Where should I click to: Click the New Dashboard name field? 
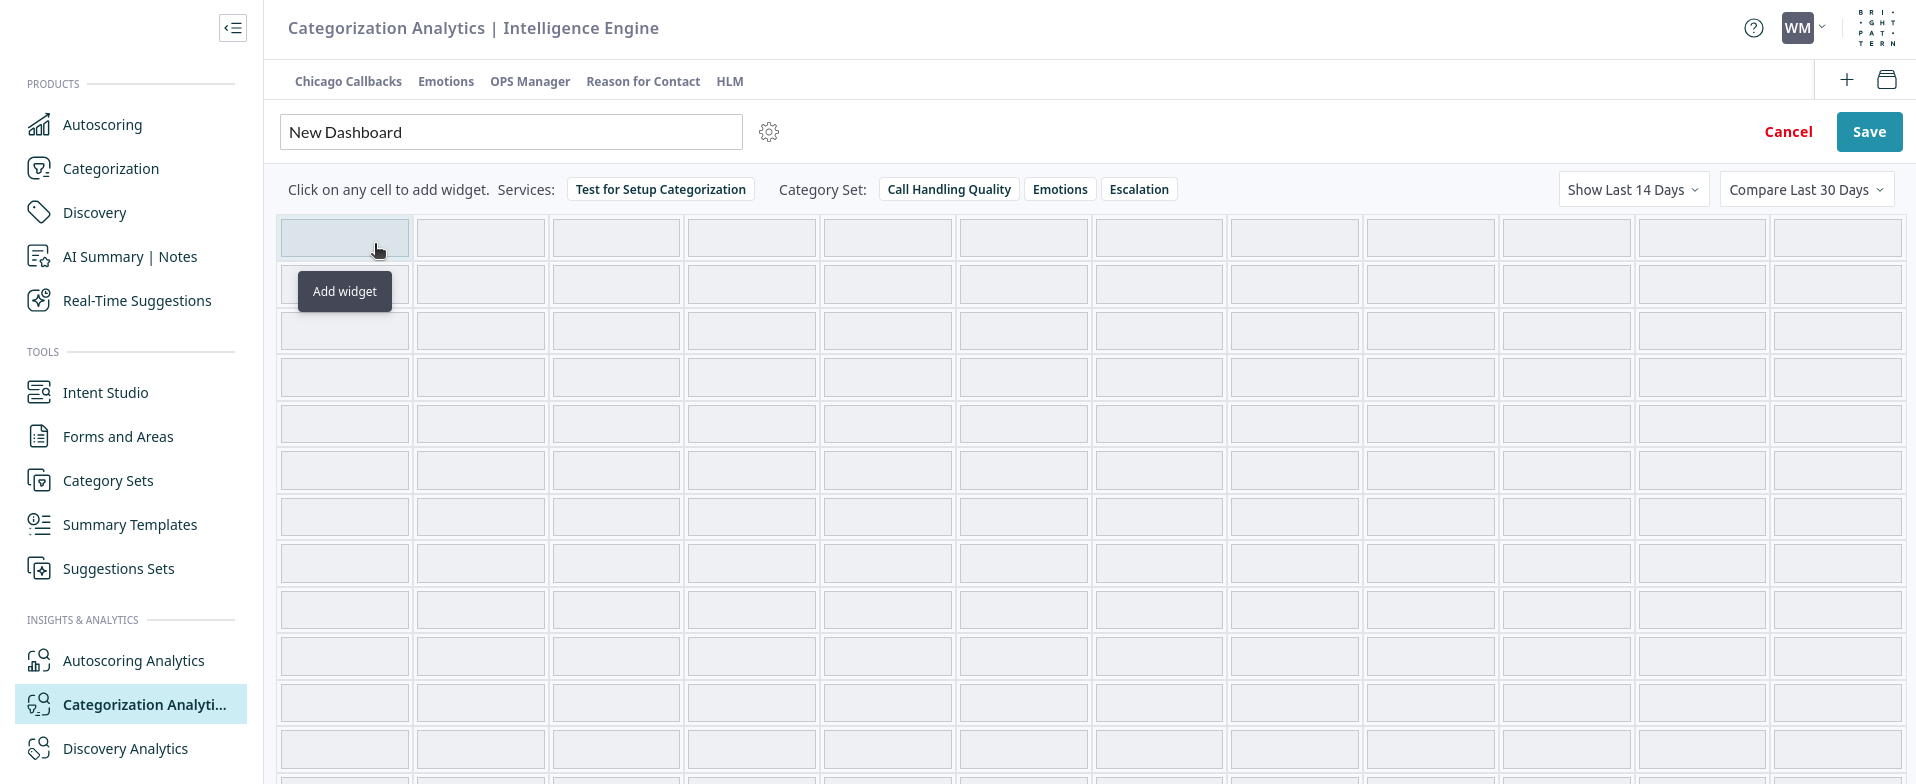[511, 132]
